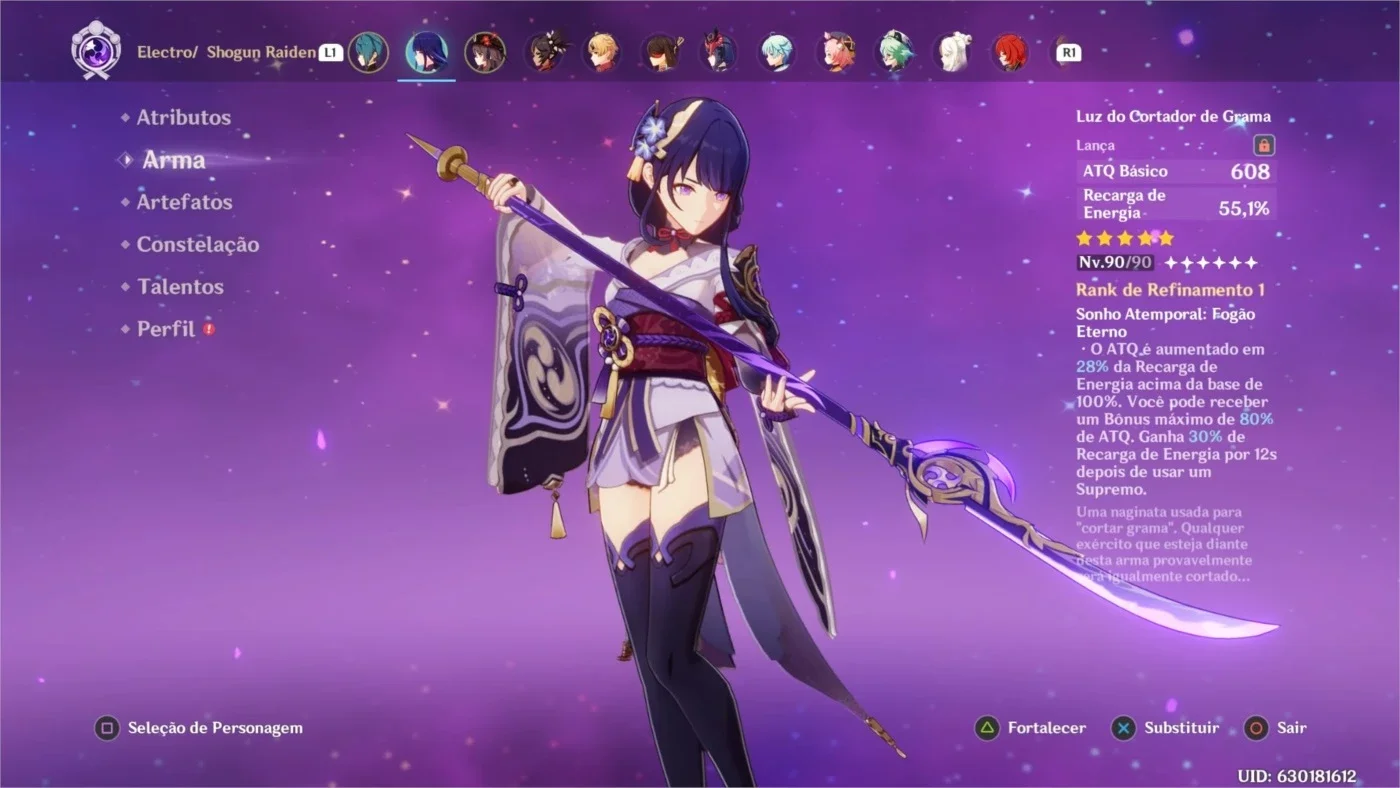1400x788 pixels.
Task: Click the weapon name Luz do Cortador de Grama
Action: click(1173, 117)
